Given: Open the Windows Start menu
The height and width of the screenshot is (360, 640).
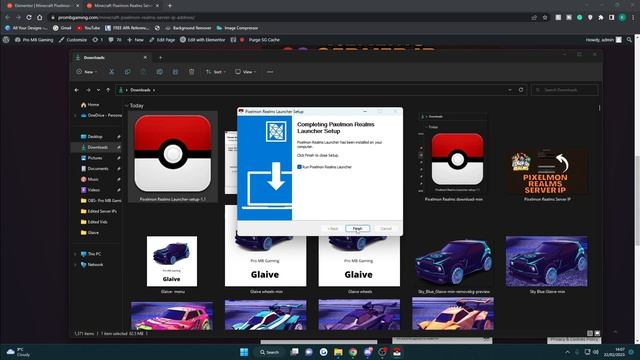Looking at the screenshot, I should click(x=244, y=352).
